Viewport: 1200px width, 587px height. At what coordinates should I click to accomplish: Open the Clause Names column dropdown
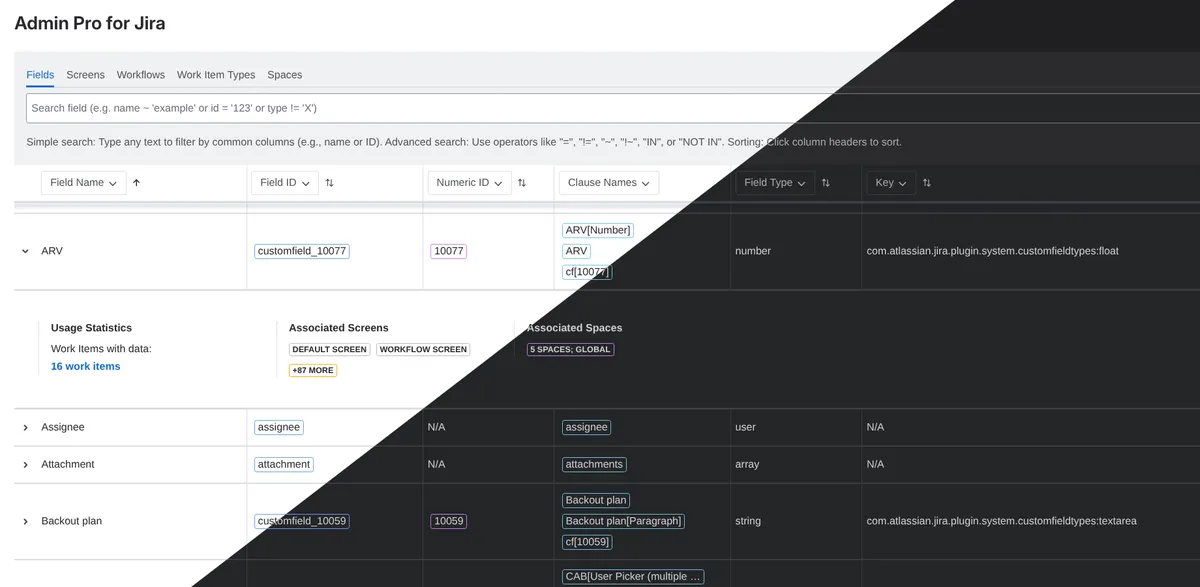coord(608,183)
